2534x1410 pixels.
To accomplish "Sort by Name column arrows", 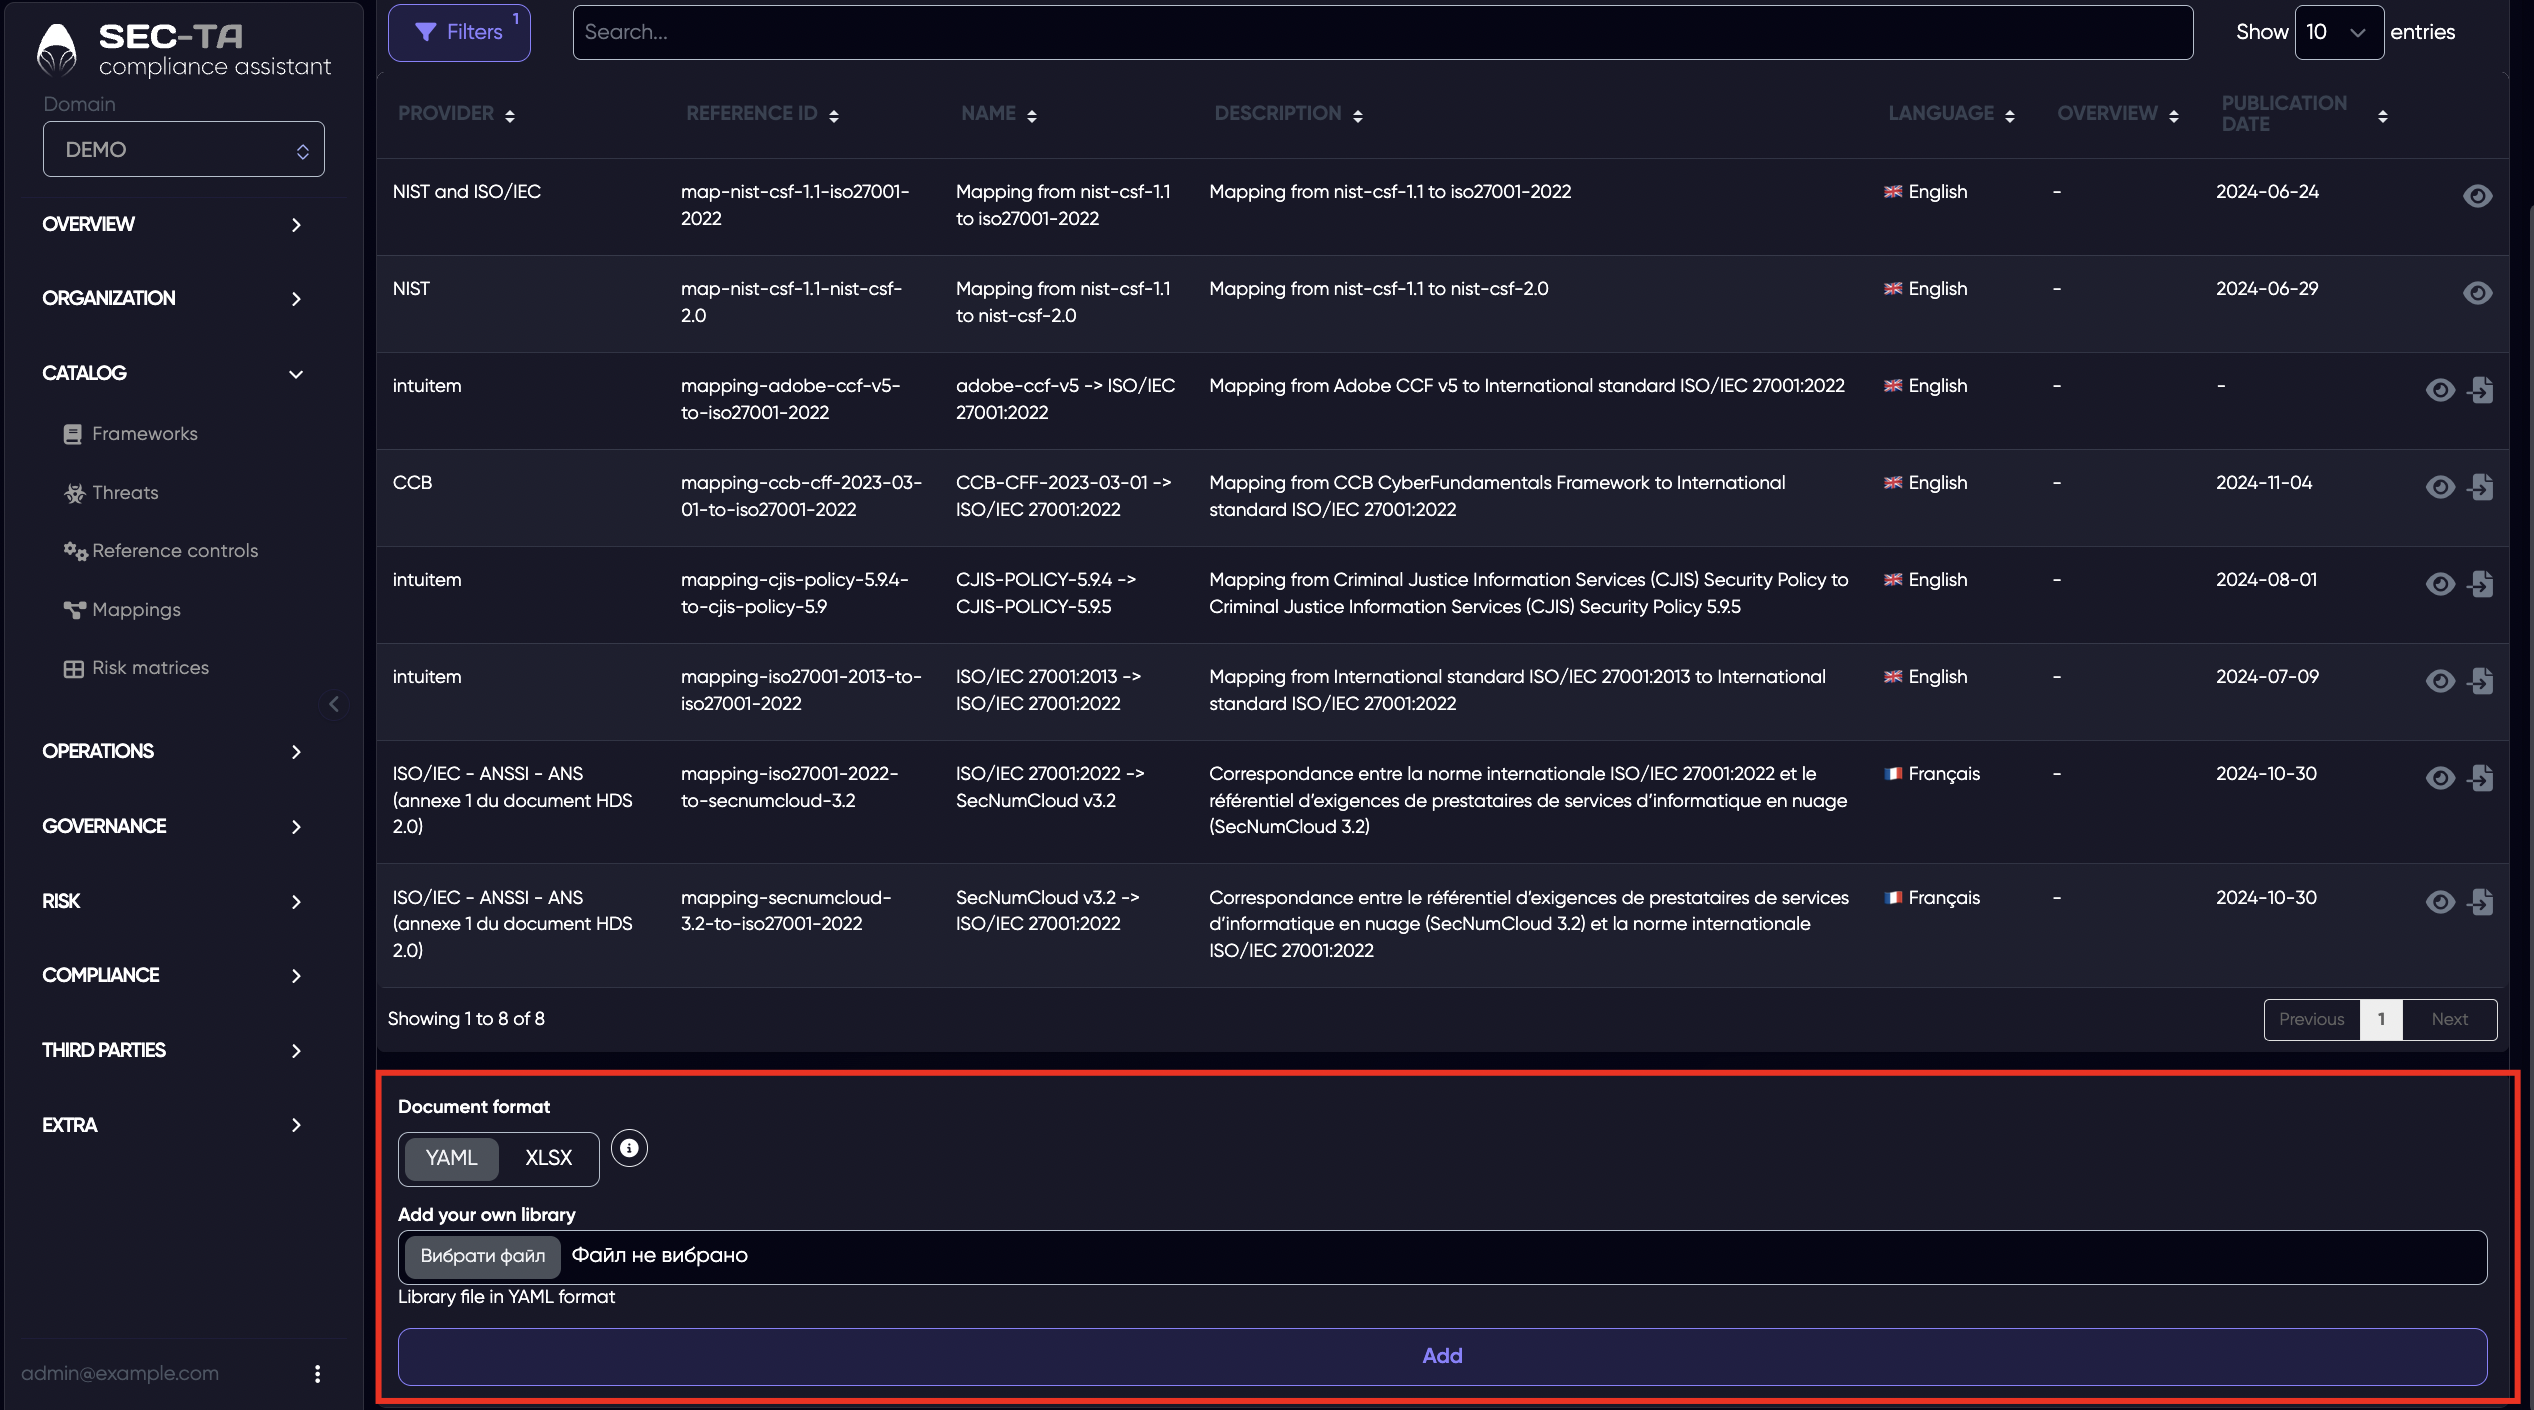I will (x=1032, y=116).
